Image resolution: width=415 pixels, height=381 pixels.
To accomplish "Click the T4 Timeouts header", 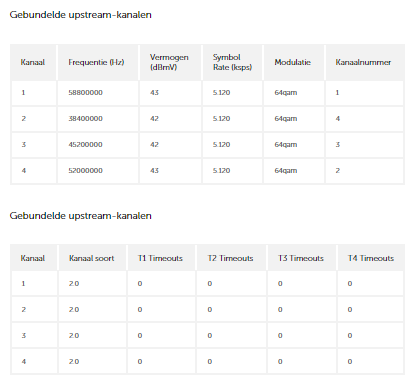I will [x=371, y=258].
